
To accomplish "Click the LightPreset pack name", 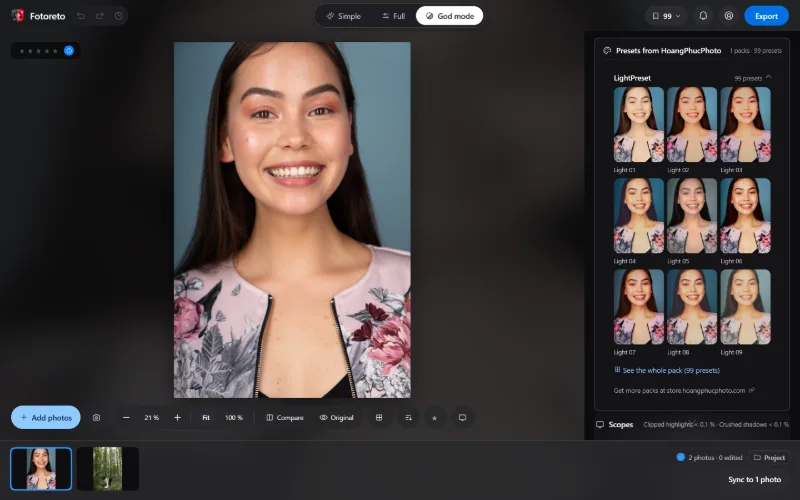I will 632,78.
